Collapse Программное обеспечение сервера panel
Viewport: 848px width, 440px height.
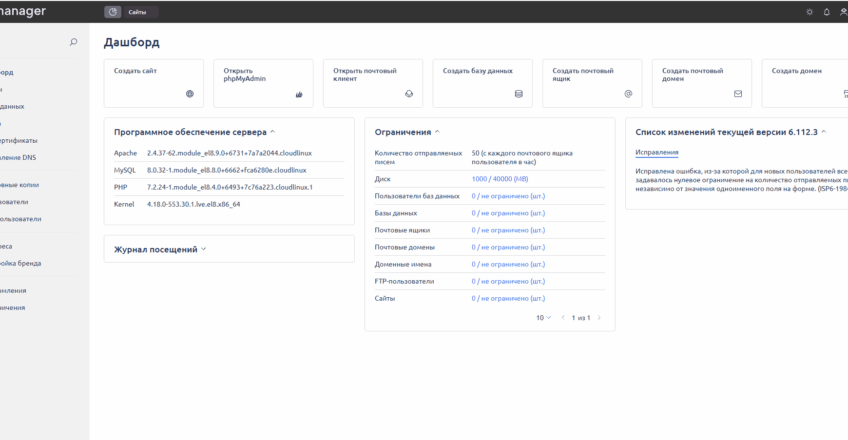pos(273,132)
